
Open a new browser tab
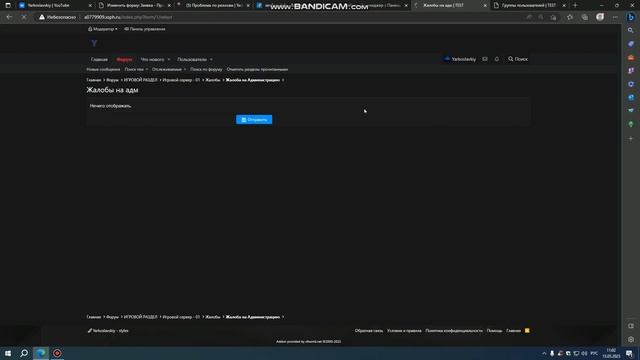tap(576, 5)
